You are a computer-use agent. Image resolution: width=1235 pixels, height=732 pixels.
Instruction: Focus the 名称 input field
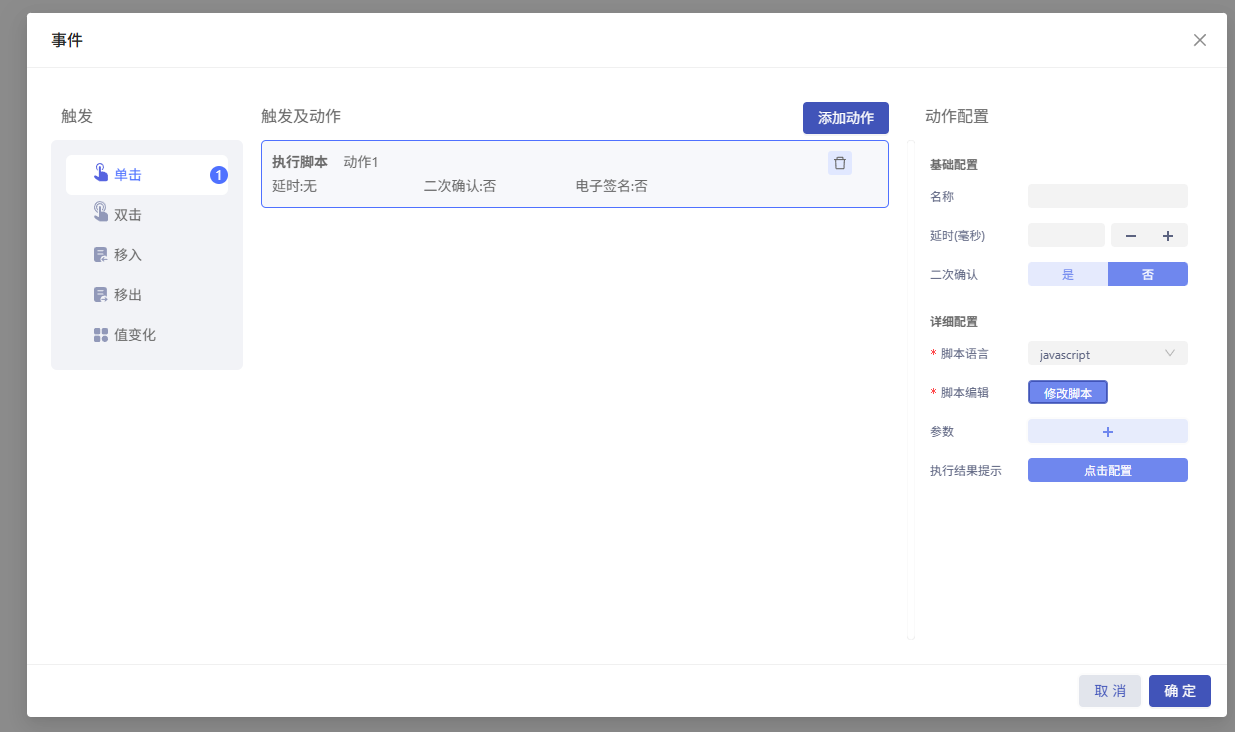(1108, 196)
